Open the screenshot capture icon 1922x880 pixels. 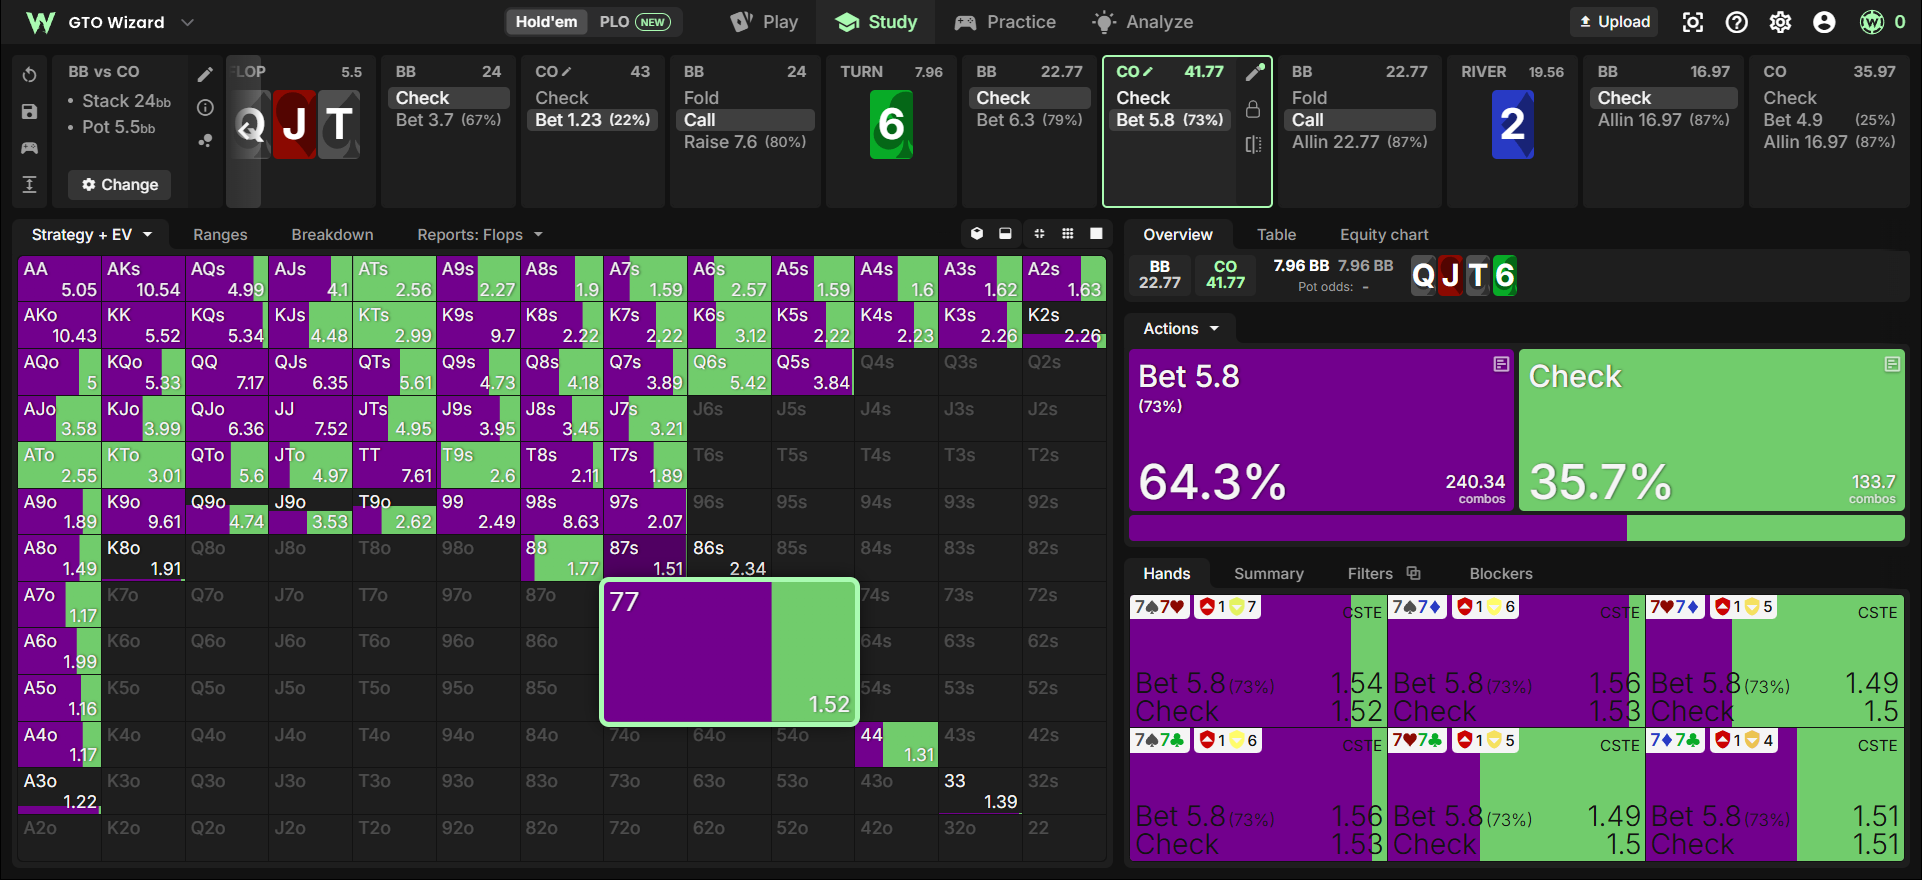(x=1693, y=22)
